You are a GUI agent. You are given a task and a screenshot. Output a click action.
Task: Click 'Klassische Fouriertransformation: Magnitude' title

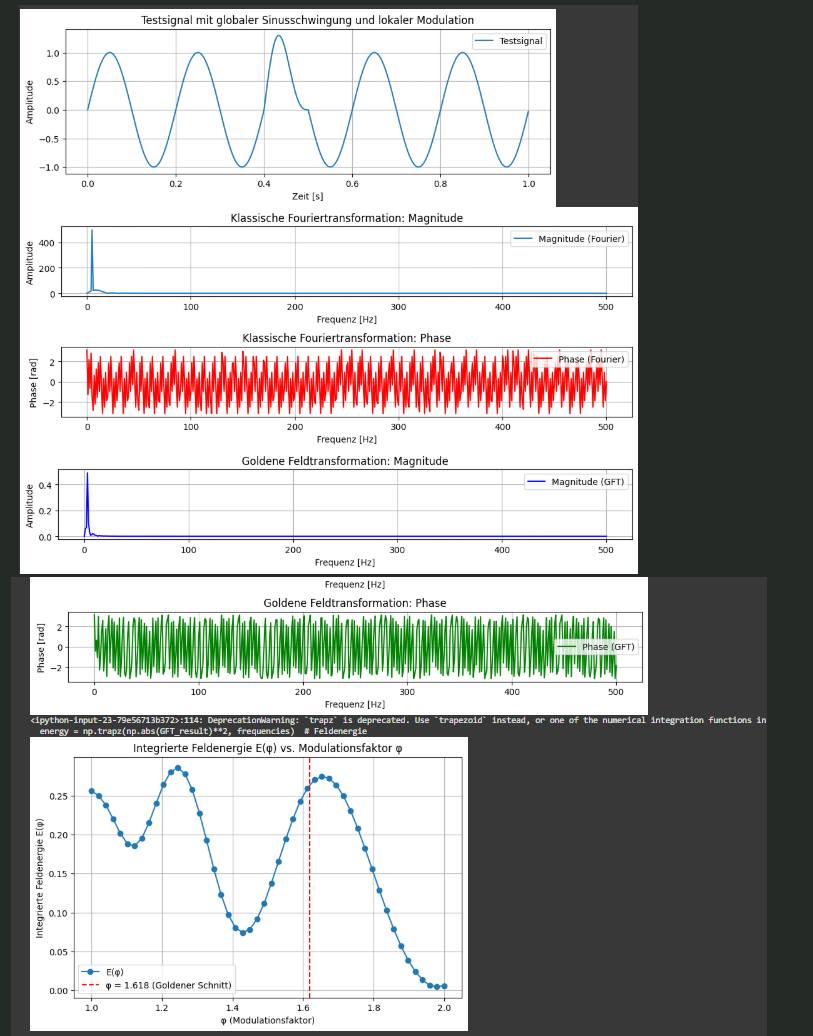[x=346, y=218]
